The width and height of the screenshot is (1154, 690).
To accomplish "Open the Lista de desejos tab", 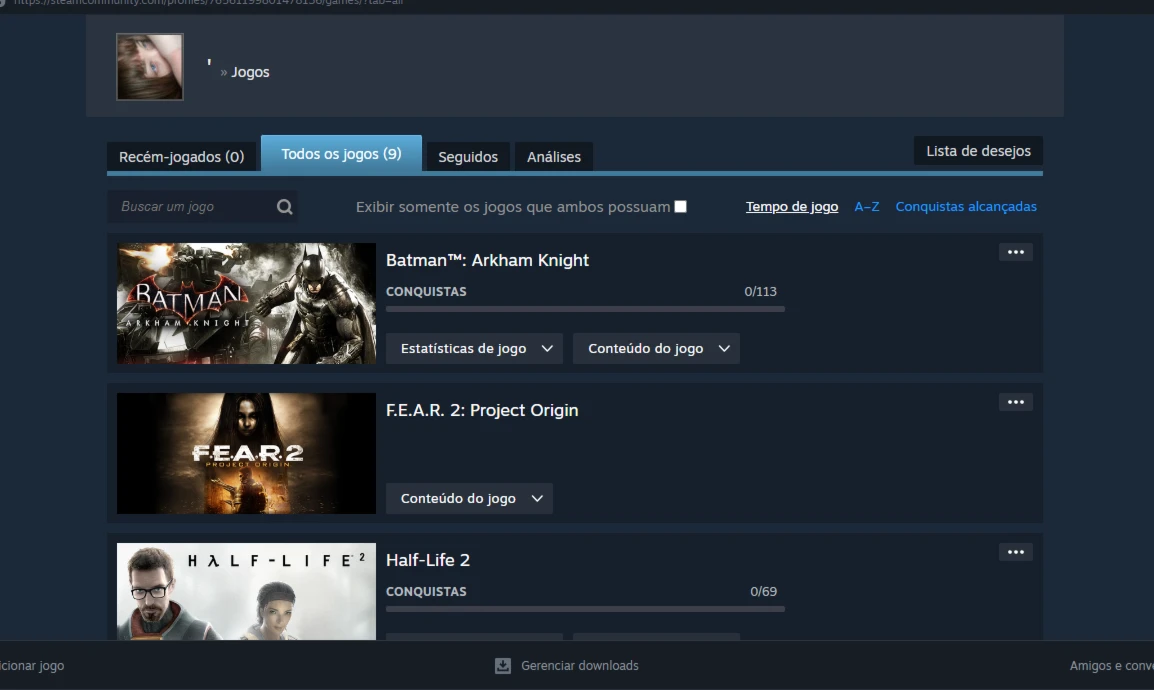I will click(x=978, y=151).
